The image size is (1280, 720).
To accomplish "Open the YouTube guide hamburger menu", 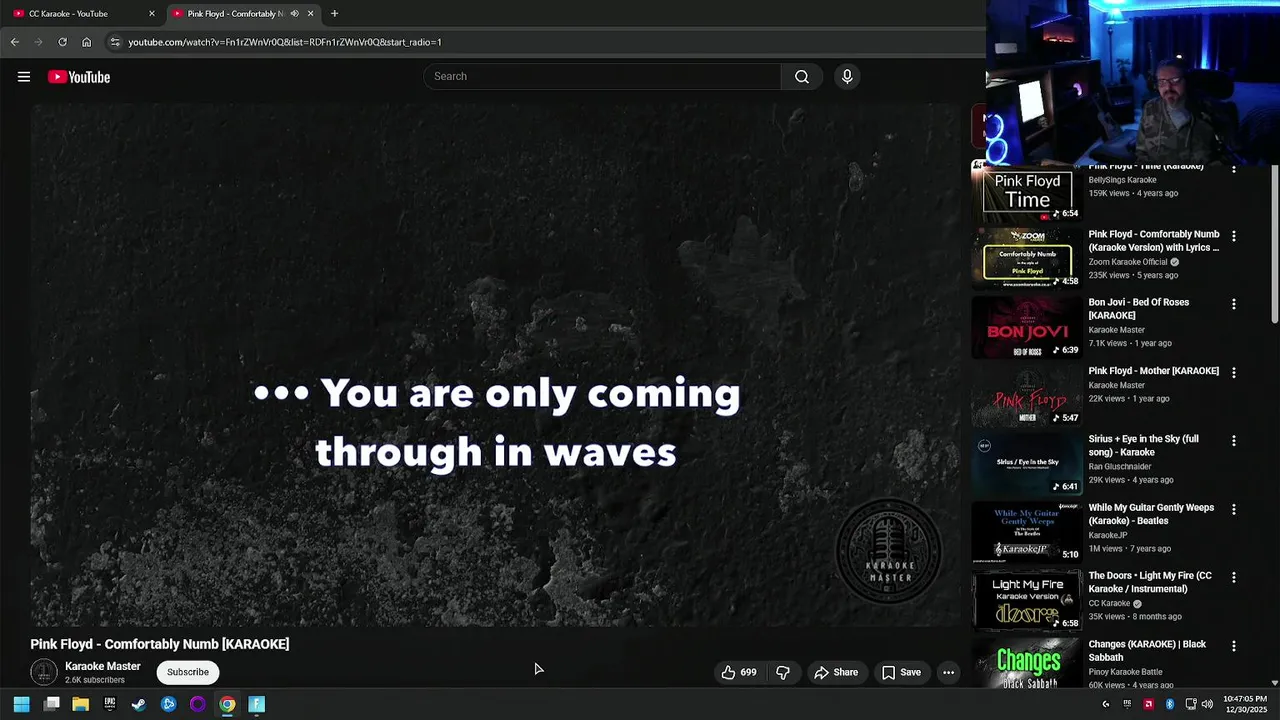I will (x=24, y=77).
